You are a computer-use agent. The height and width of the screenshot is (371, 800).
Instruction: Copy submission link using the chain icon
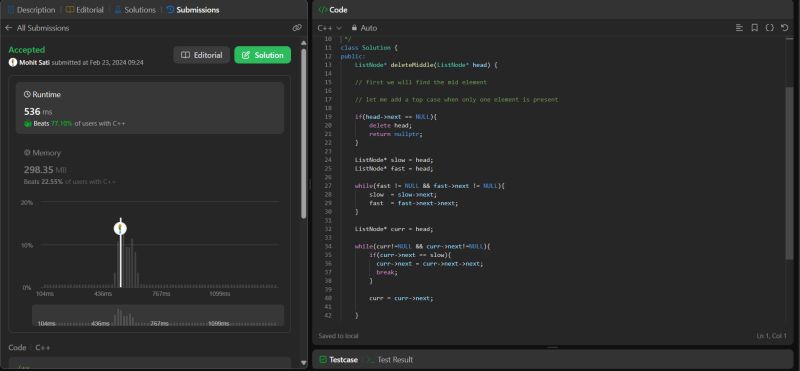(x=297, y=28)
